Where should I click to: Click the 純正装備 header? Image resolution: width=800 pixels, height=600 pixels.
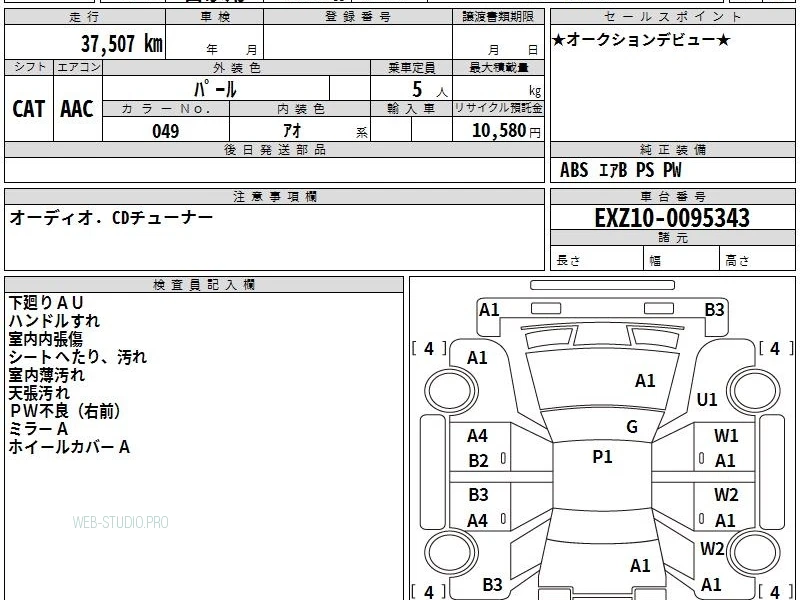pyautogui.click(x=672, y=150)
